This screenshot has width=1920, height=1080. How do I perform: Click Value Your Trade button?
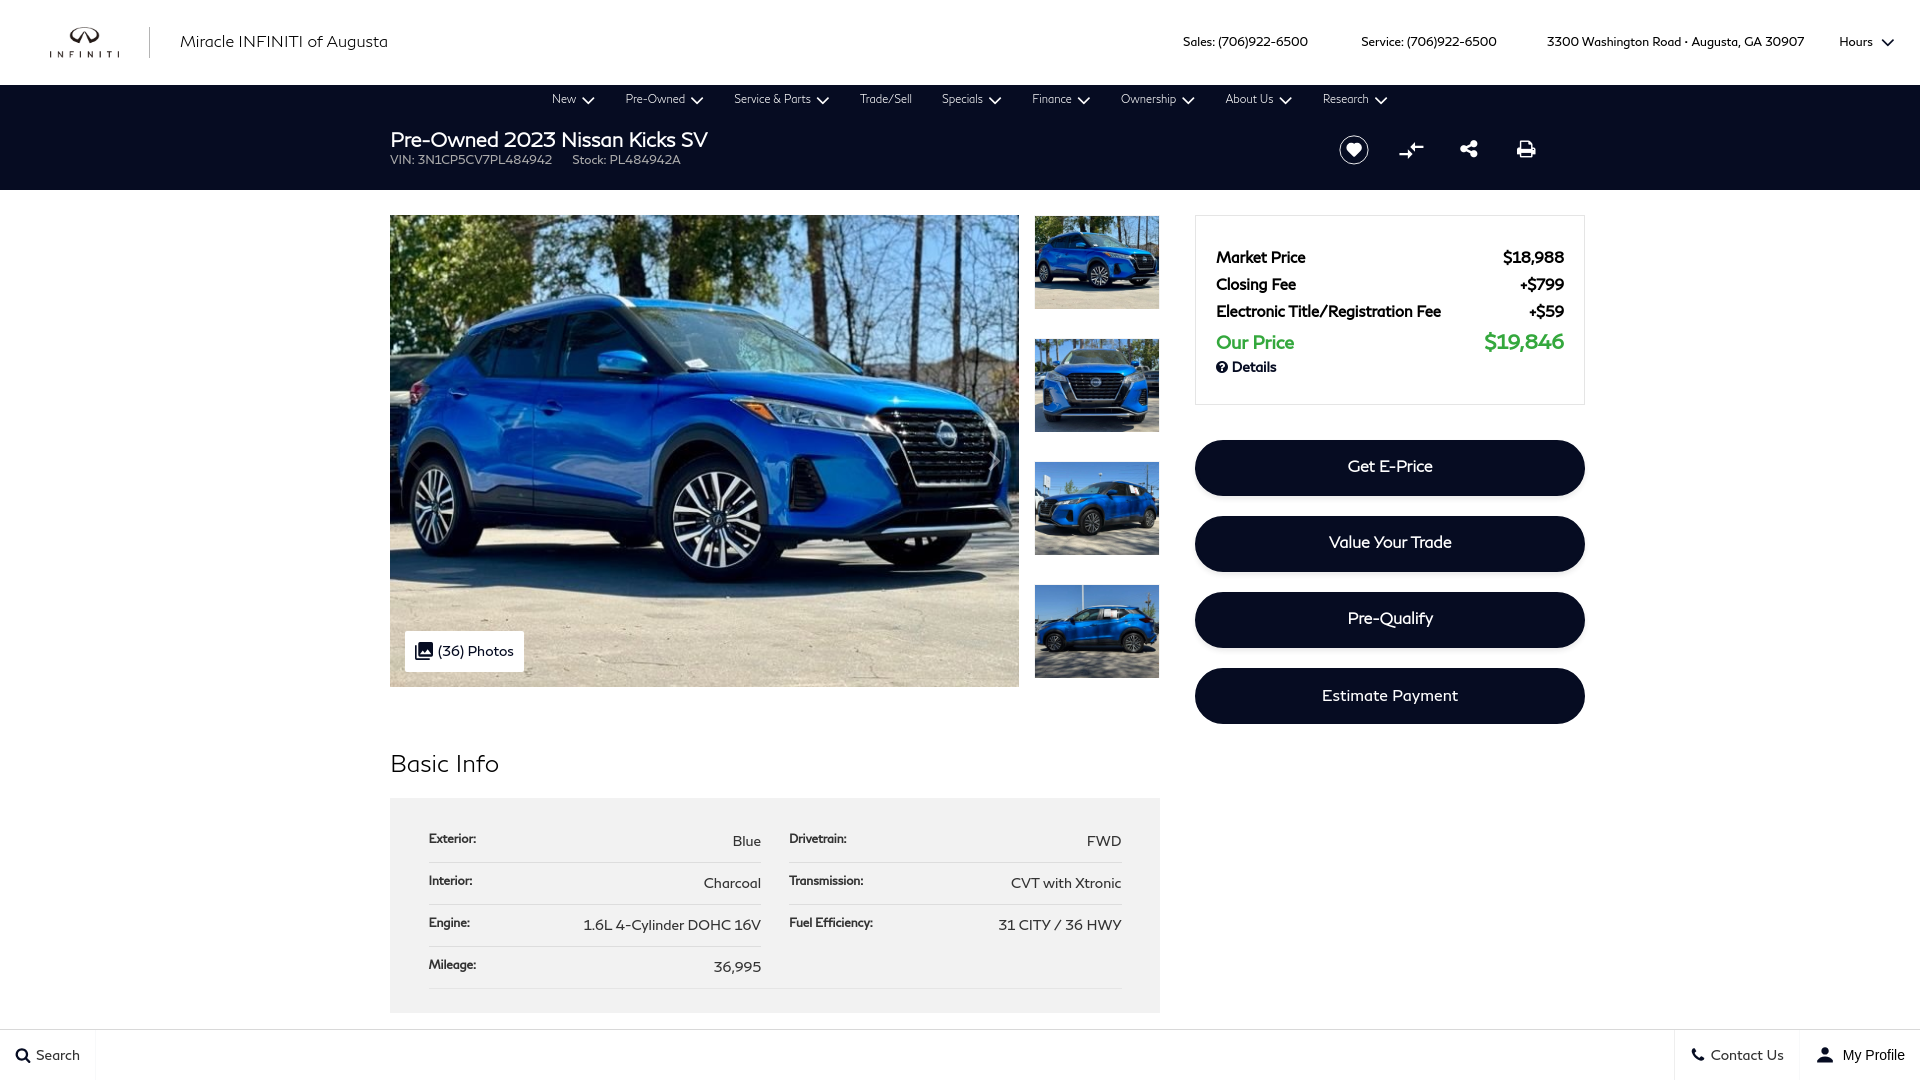click(x=1389, y=544)
